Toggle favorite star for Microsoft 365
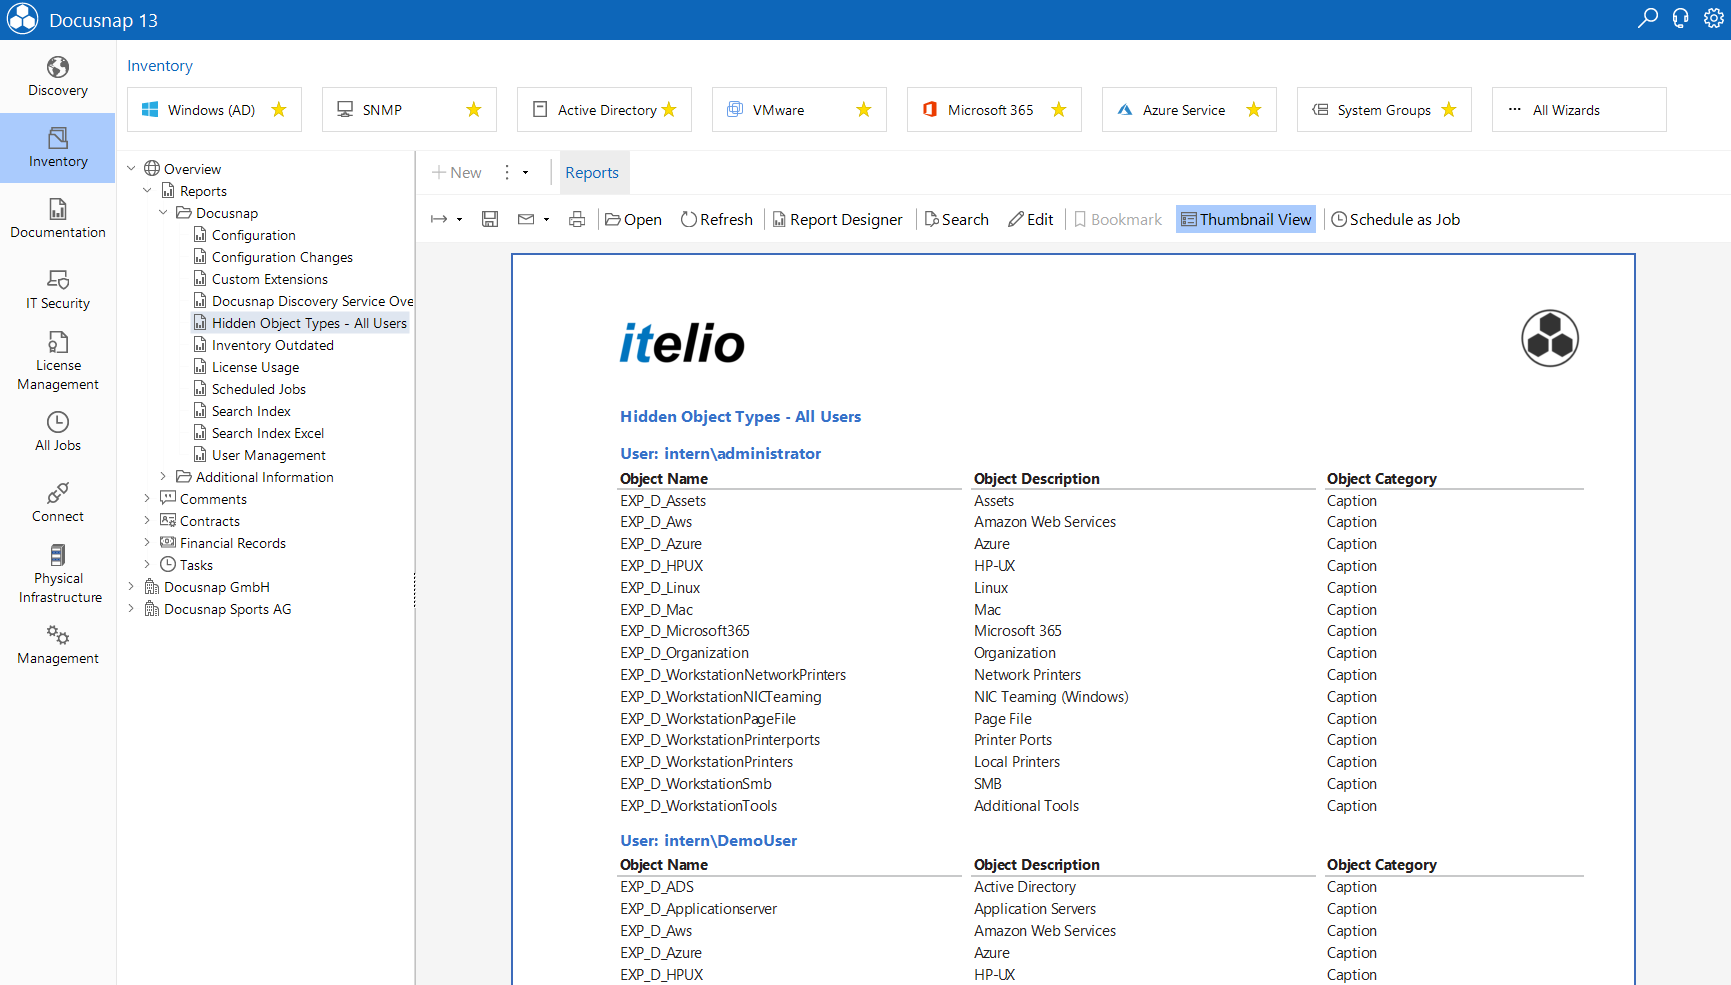The image size is (1731, 985). 1059,110
